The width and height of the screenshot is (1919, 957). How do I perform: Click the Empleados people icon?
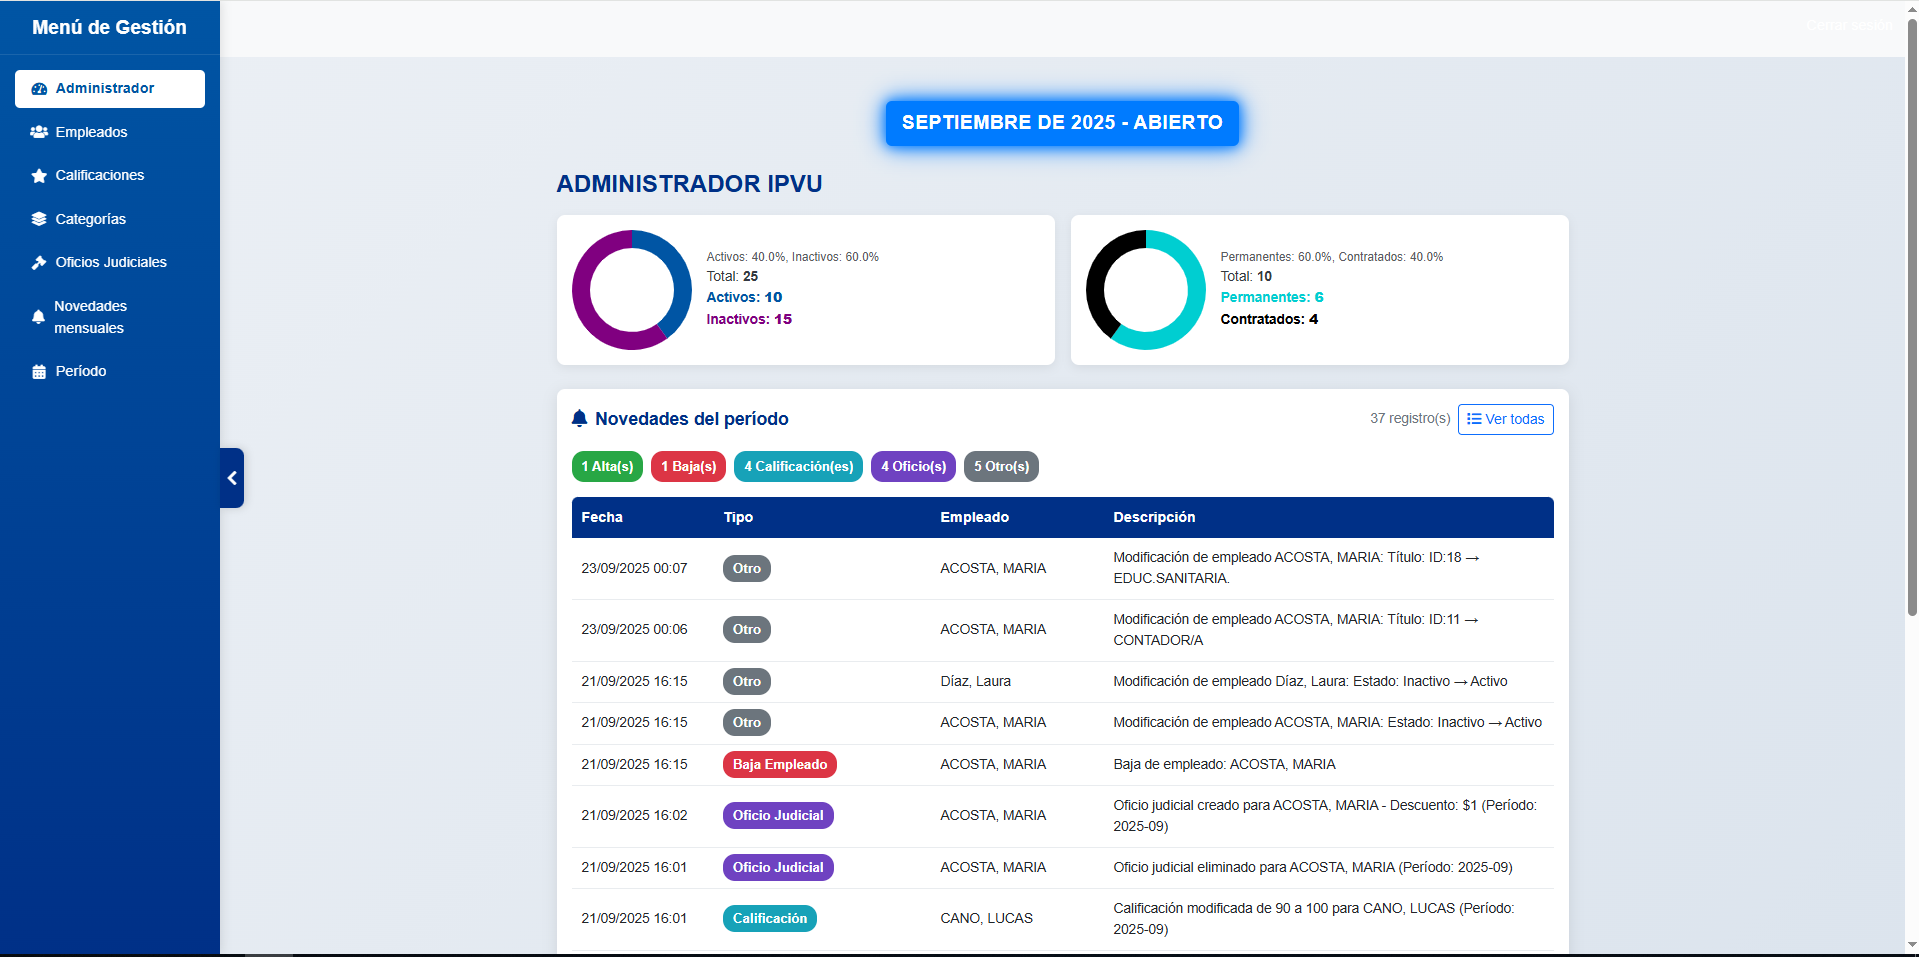pyautogui.click(x=39, y=132)
